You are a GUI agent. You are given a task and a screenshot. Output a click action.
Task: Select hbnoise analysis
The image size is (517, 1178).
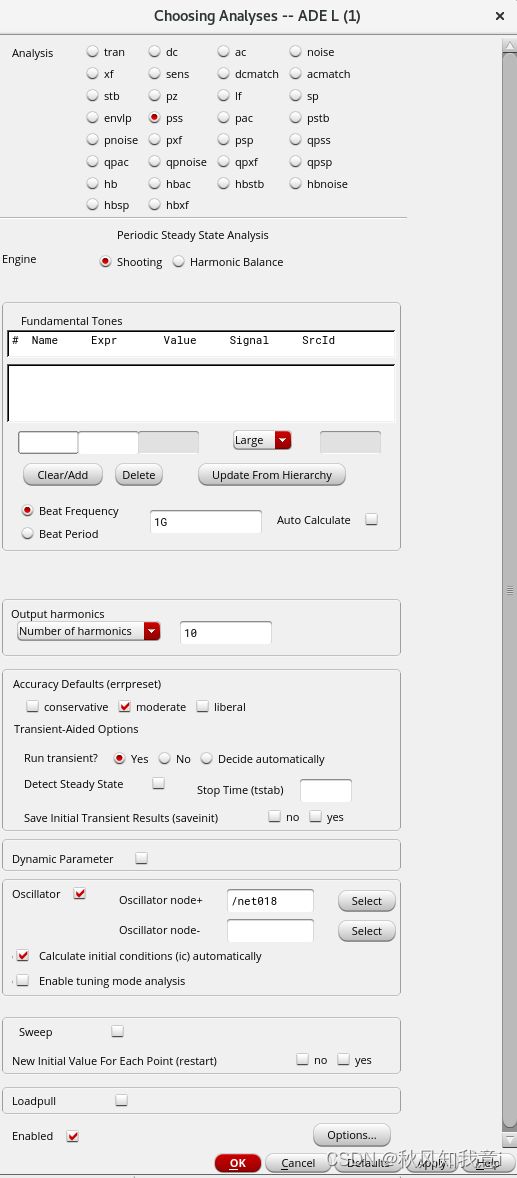pyautogui.click(x=295, y=183)
